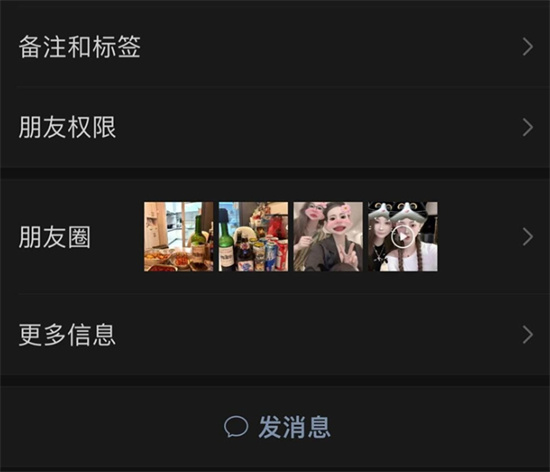Expand 朋友圈 using its right chevron
Image resolution: width=550 pixels, height=472 pixels.
[x=528, y=237]
